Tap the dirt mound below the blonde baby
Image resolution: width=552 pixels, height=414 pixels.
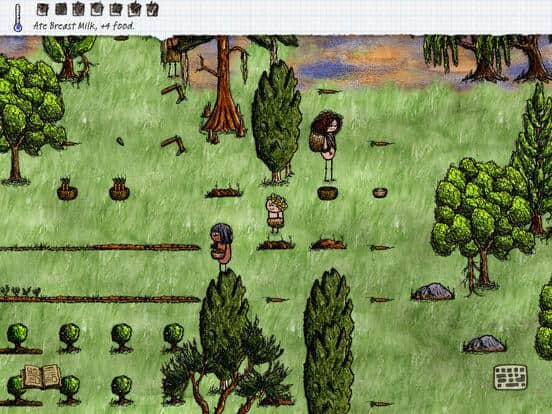(276, 244)
